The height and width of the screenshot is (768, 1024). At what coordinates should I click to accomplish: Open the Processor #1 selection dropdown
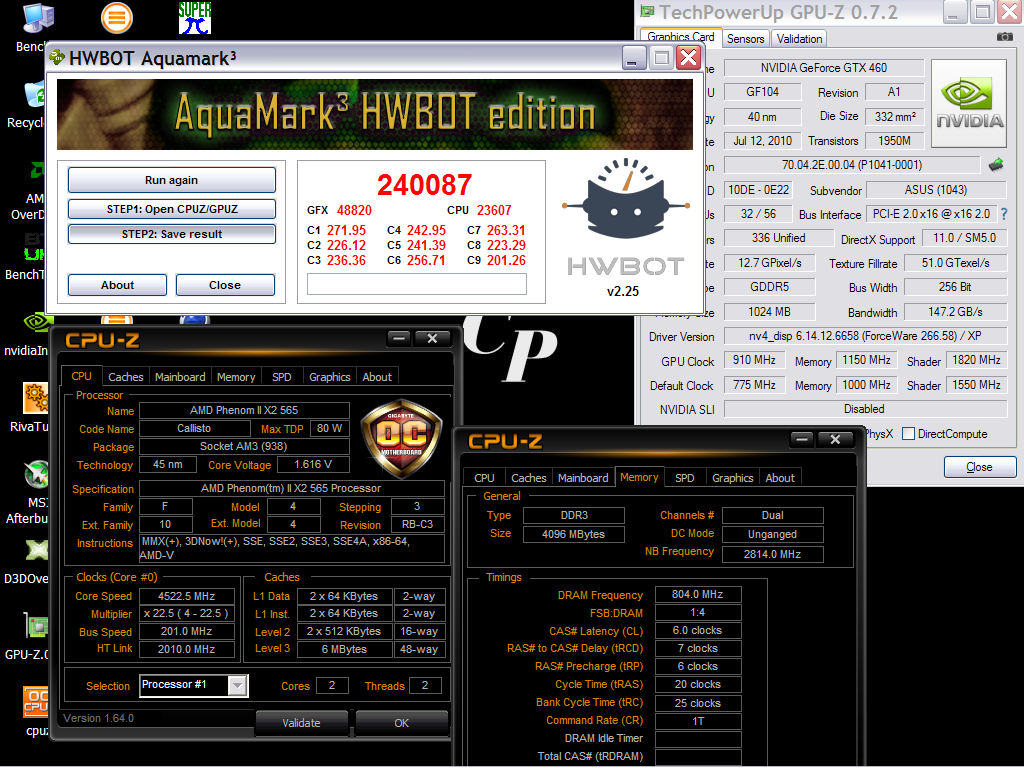(237, 685)
